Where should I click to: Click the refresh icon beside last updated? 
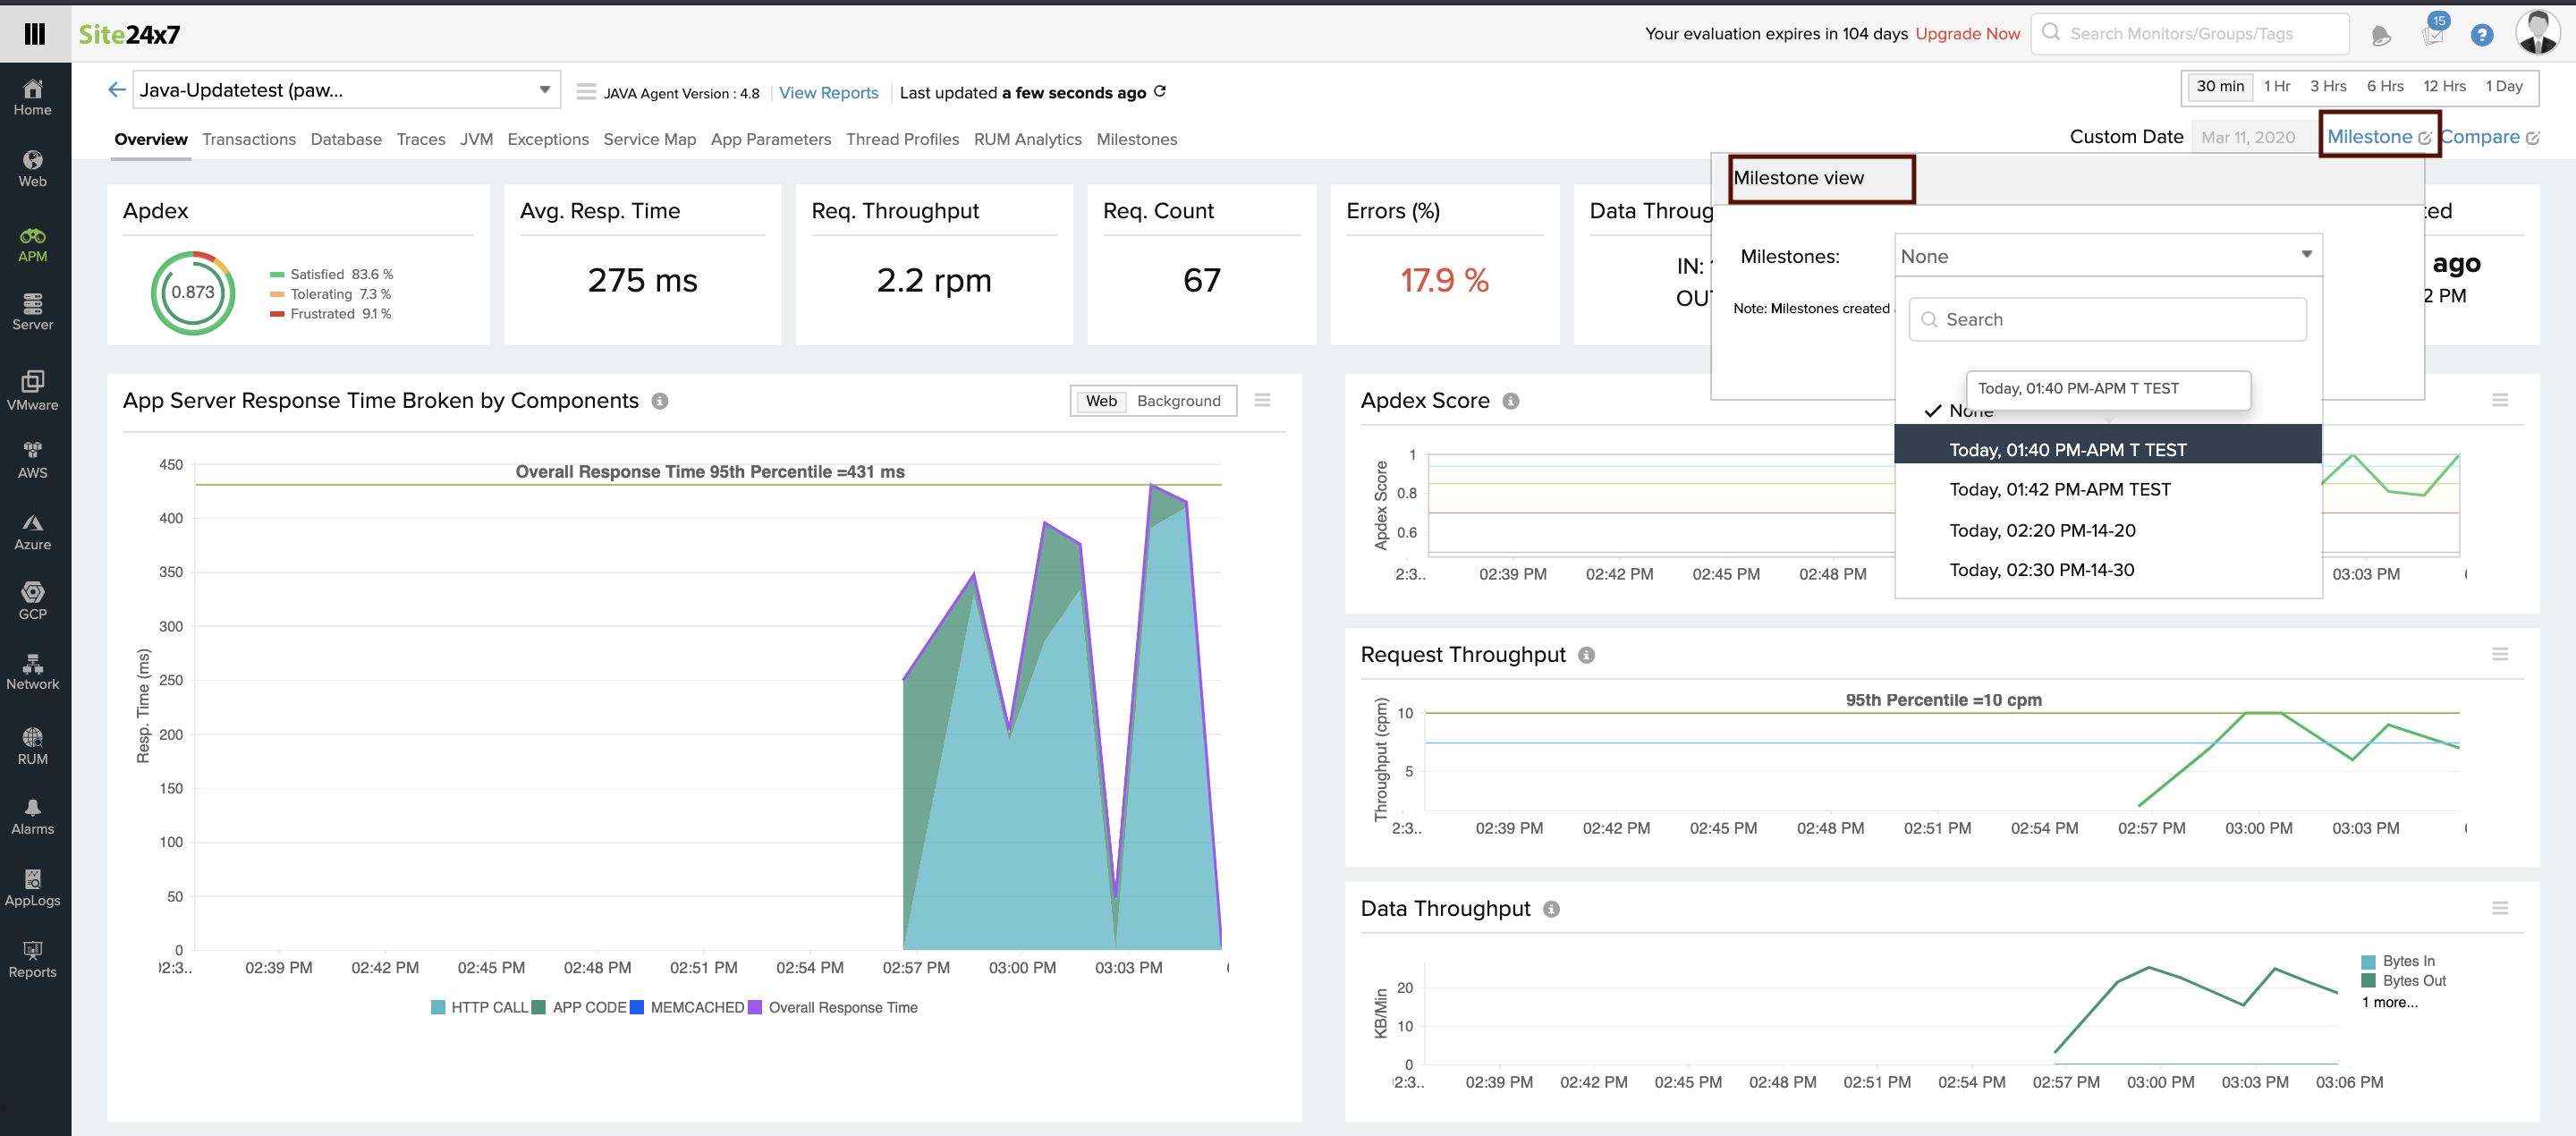[x=1160, y=91]
